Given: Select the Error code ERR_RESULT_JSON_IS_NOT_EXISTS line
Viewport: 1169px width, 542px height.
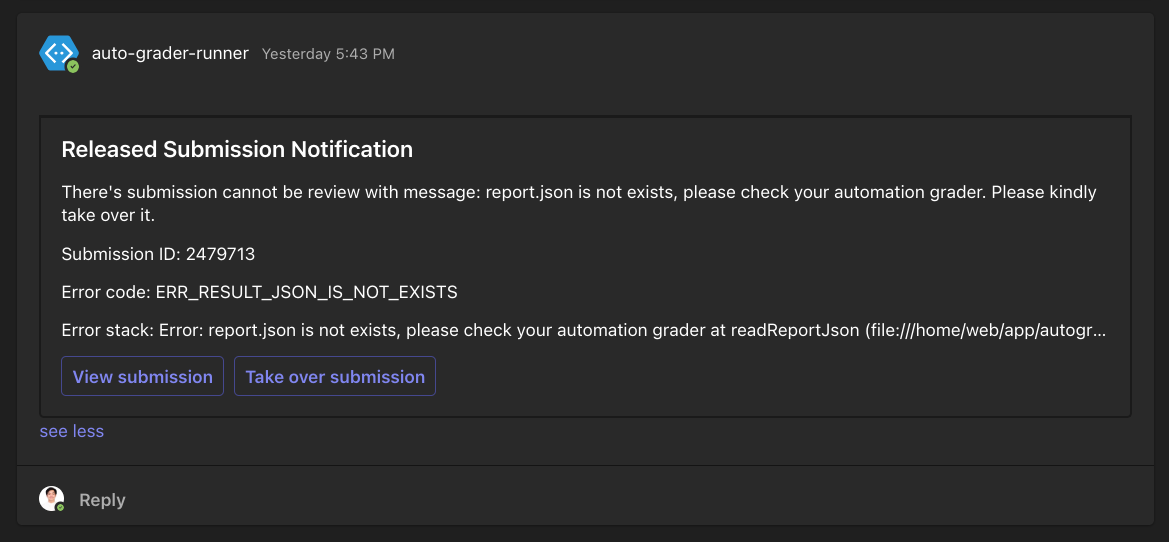Looking at the screenshot, I should [x=259, y=292].
